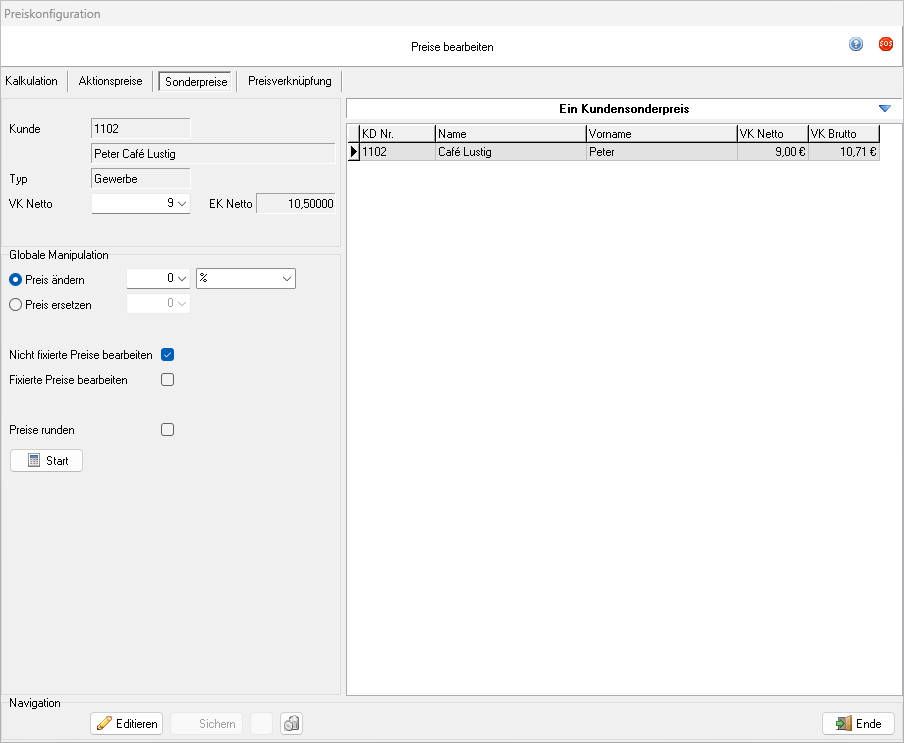The image size is (904, 743).
Task: Switch to the Kalkulation tab
Action: click(32, 81)
